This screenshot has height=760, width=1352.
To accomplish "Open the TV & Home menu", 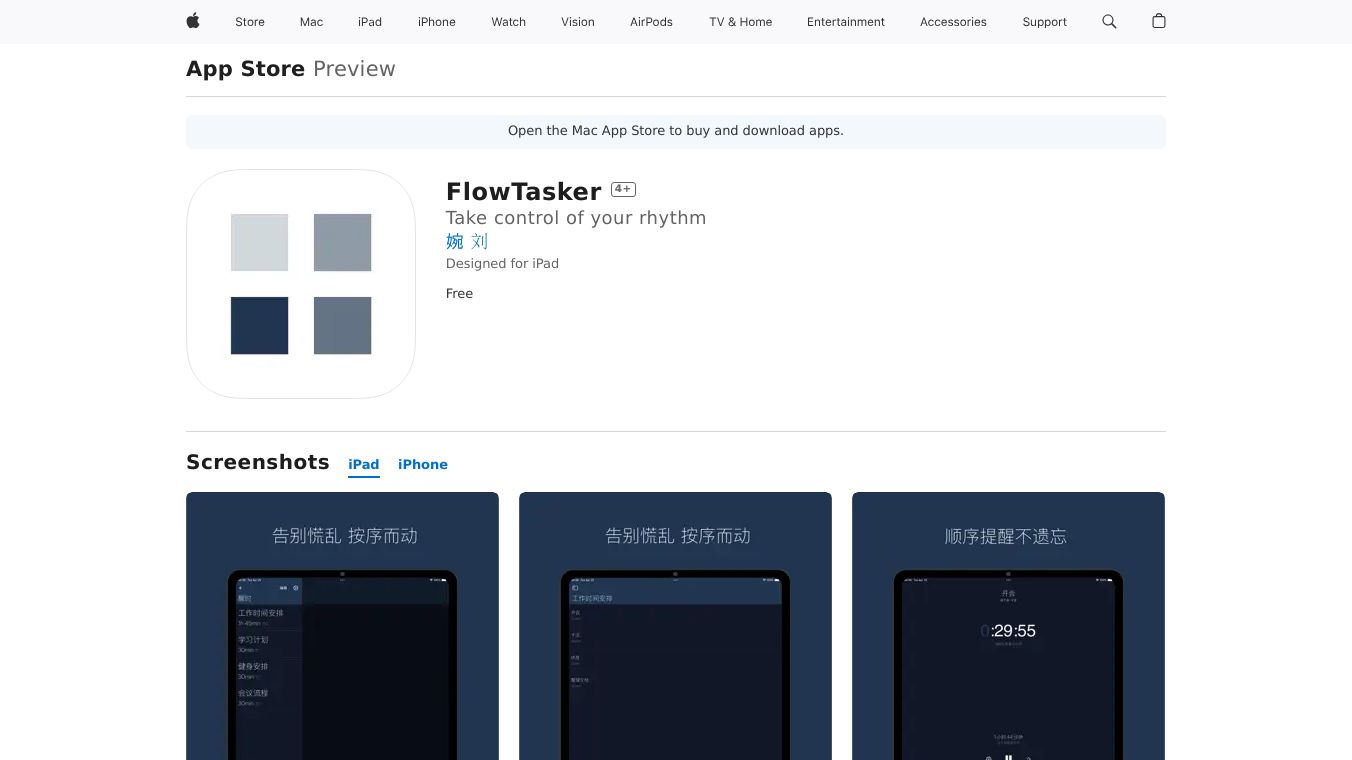I will click(741, 22).
